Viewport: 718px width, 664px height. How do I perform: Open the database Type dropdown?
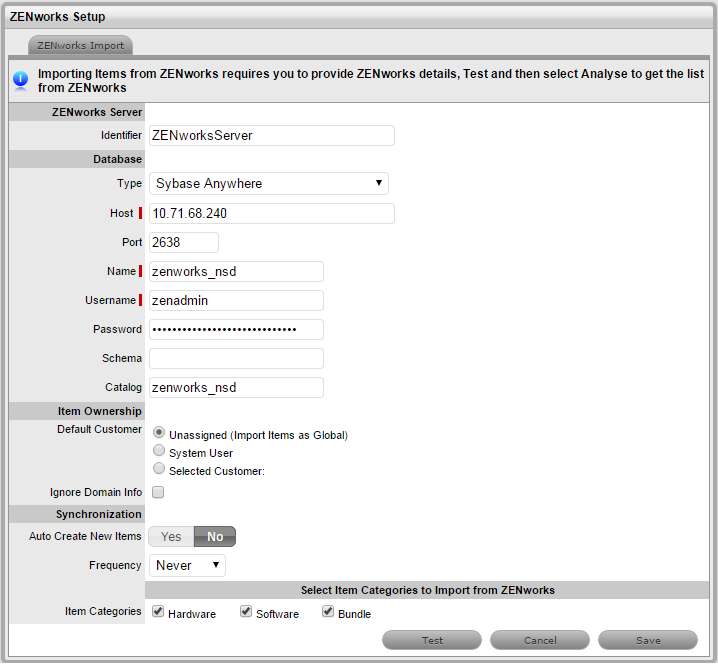269,183
